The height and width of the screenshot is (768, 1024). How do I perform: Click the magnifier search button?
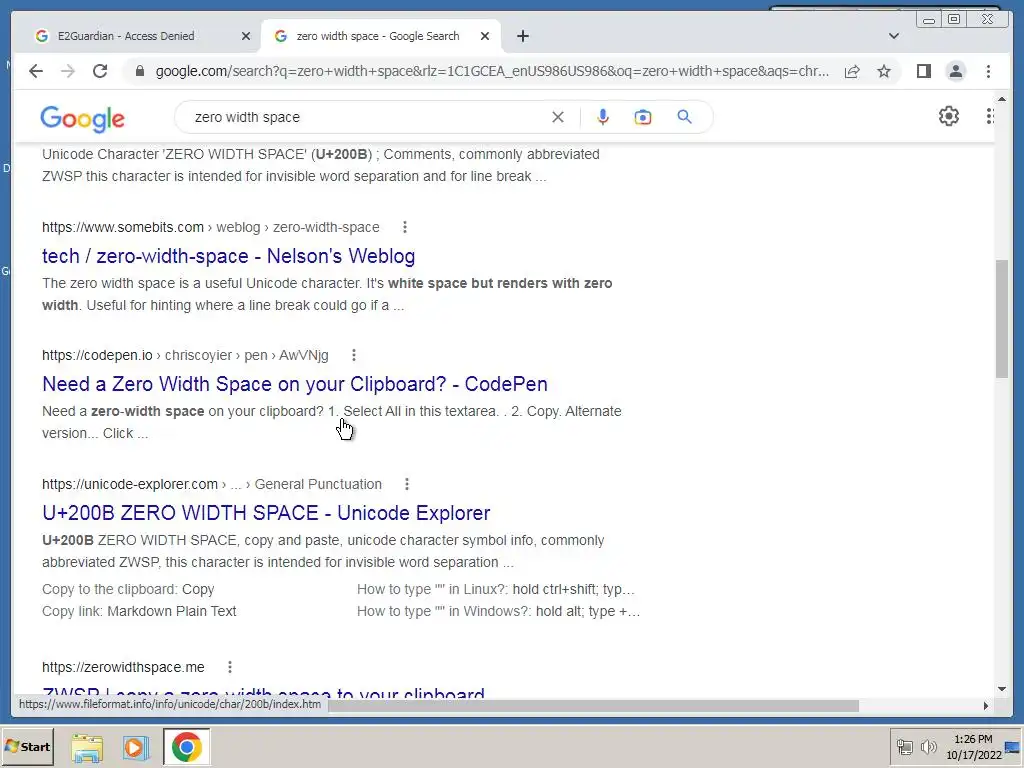tap(684, 117)
